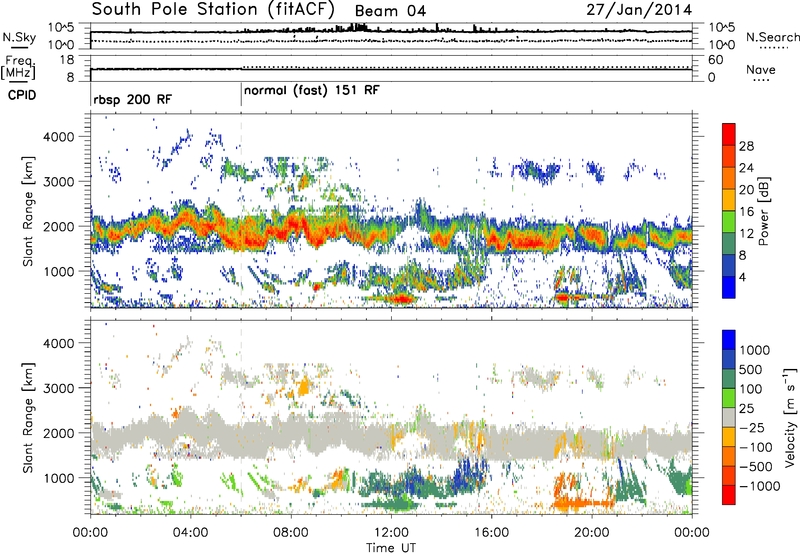Click the '18' frequency axis value
This screenshot has height=554, width=800.
pos(67,60)
